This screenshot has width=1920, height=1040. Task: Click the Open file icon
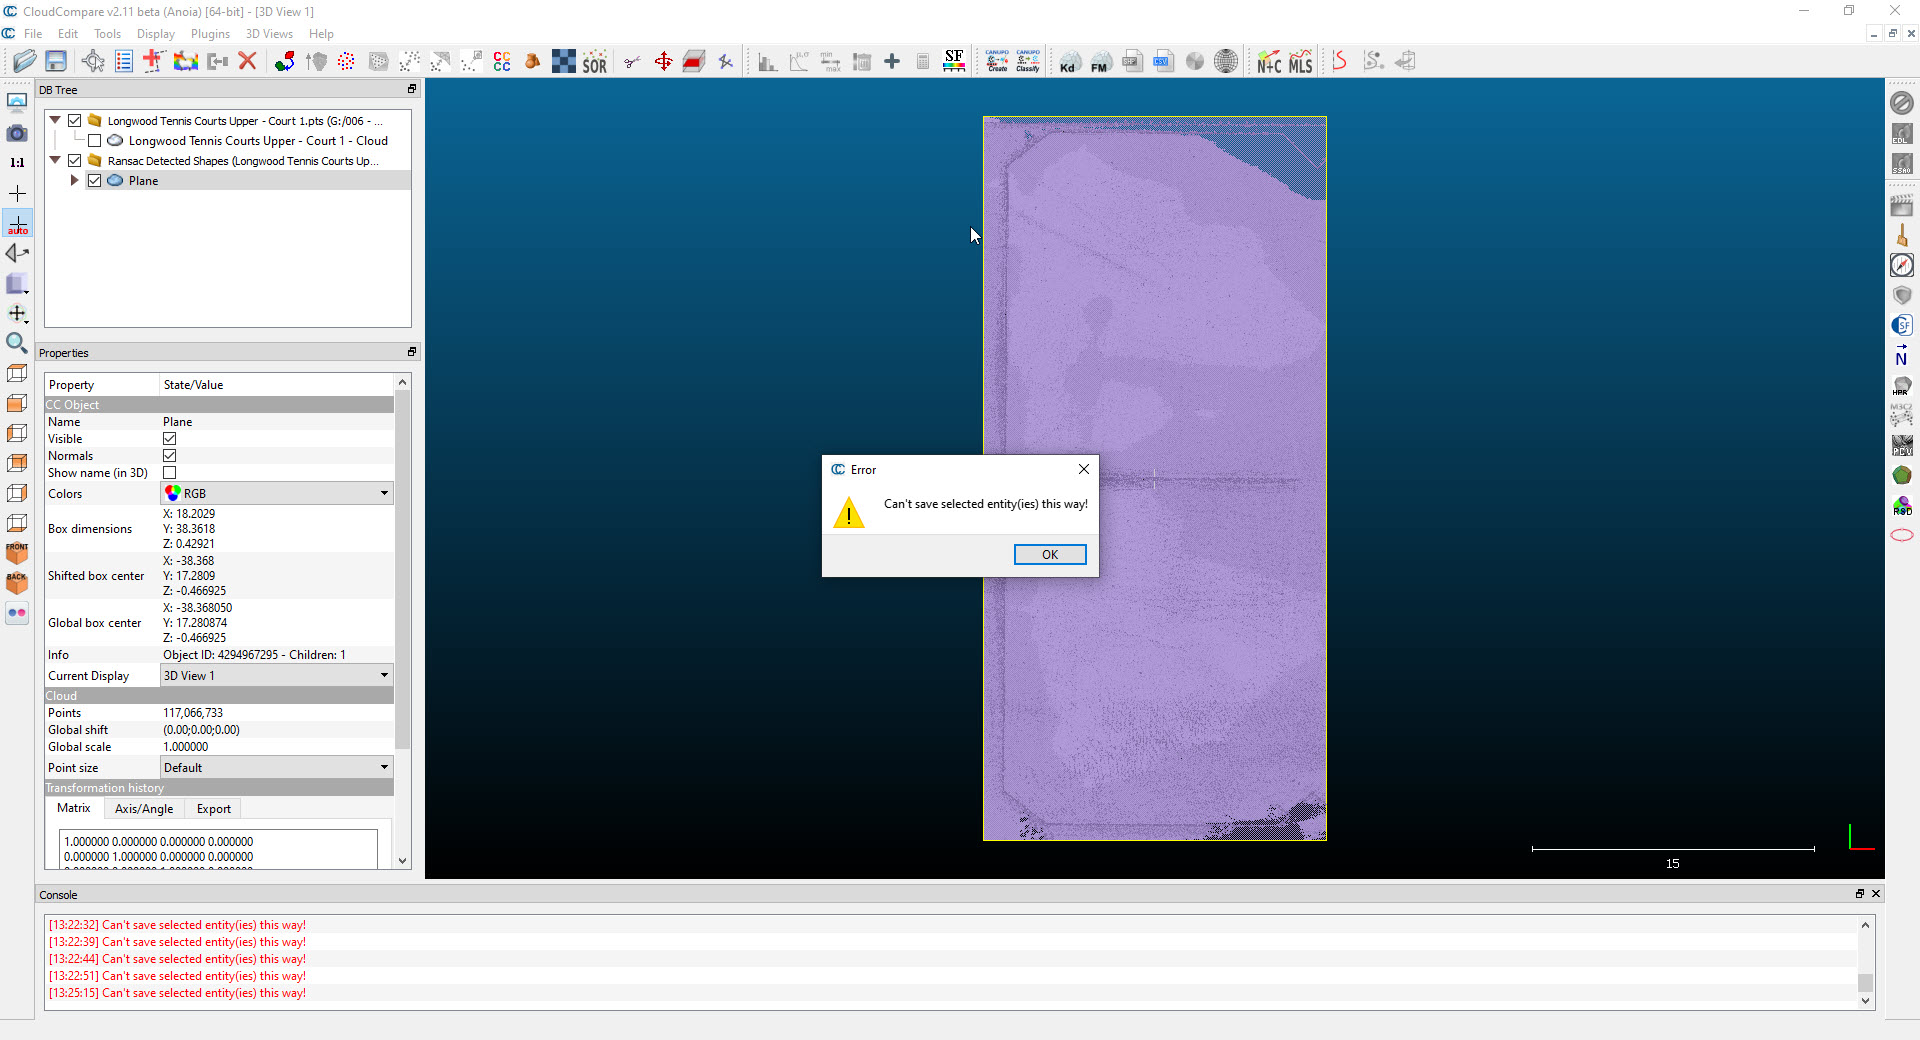click(x=24, y=62)
